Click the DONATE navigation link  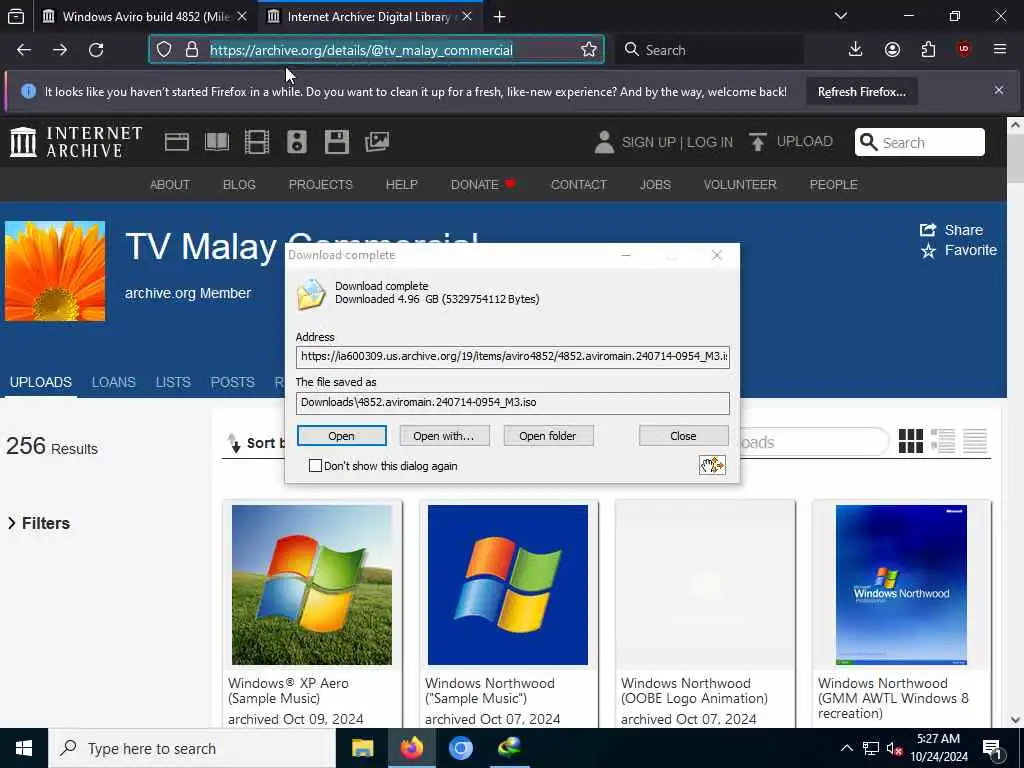[x=483, y=185]
